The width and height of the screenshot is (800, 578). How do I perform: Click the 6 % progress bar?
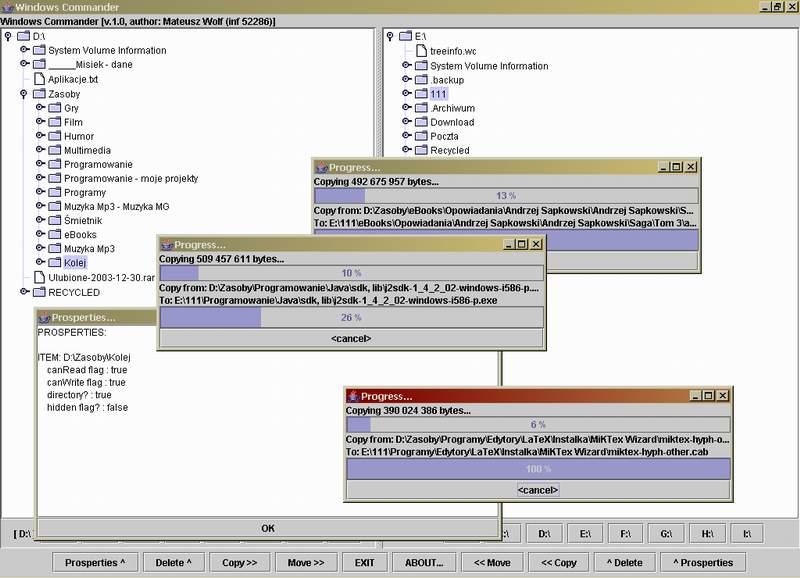pos(538,424)
